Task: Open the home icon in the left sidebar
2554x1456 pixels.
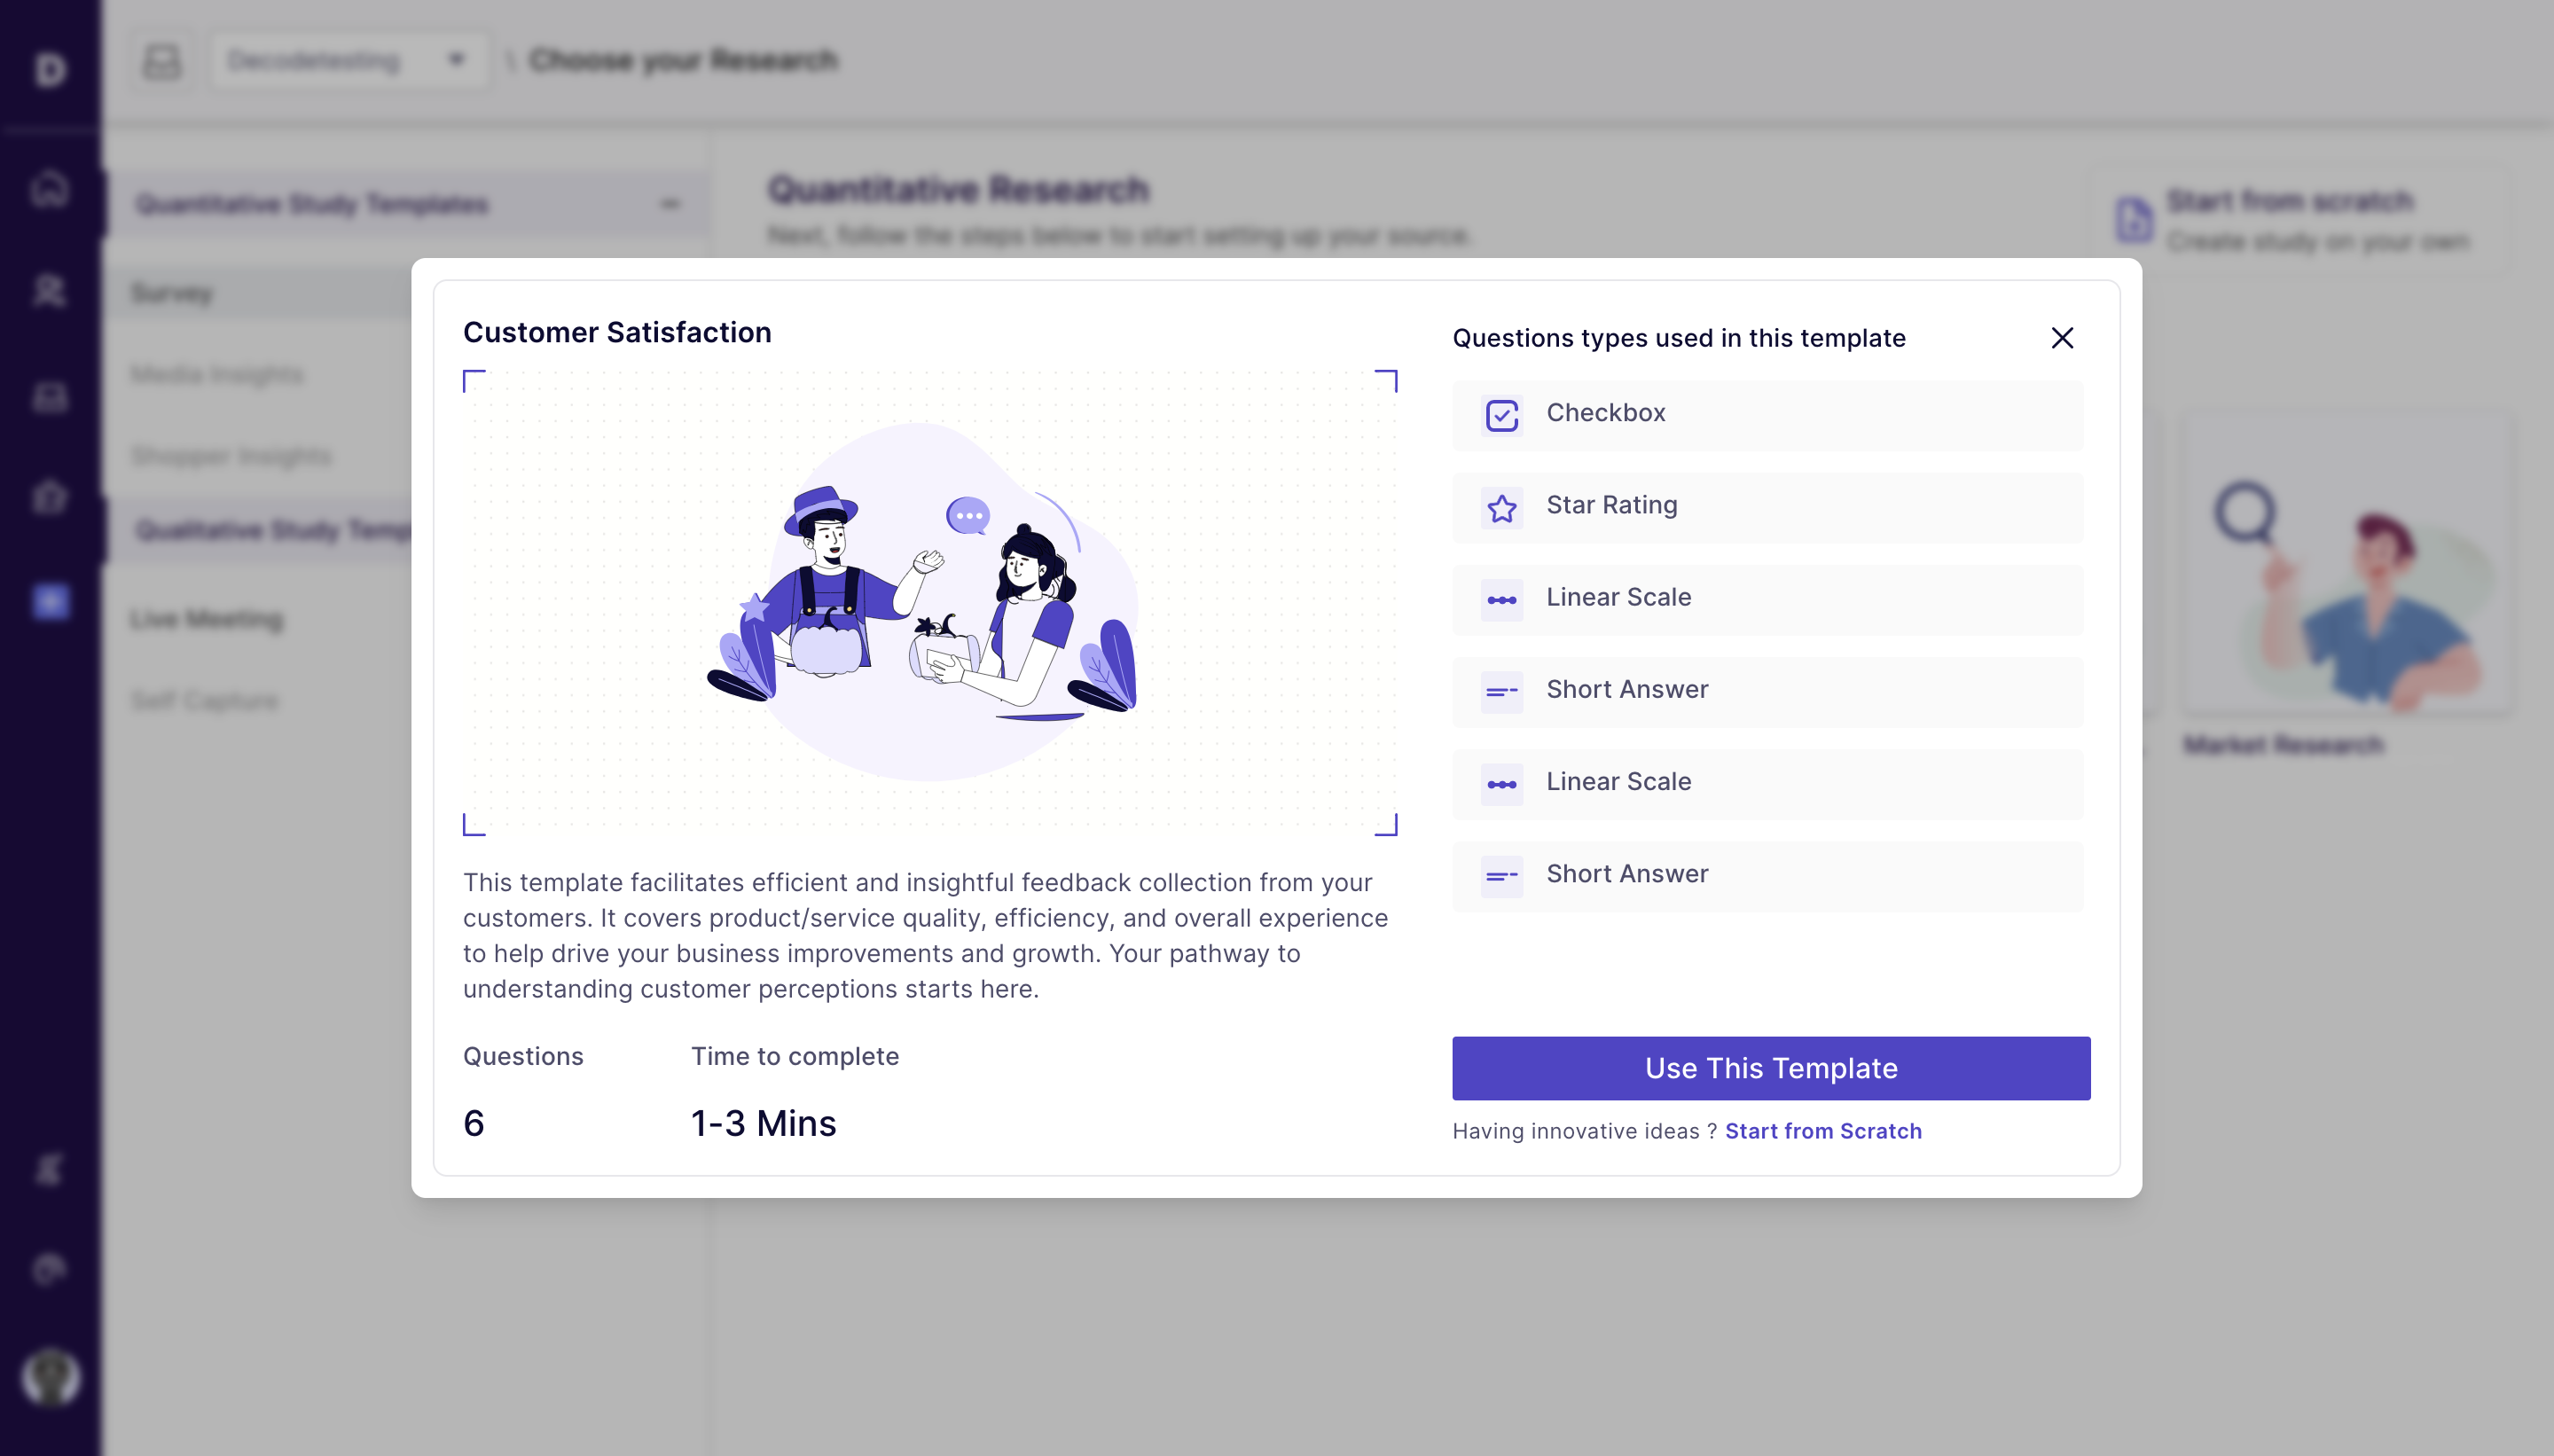Action: point(50,187)
